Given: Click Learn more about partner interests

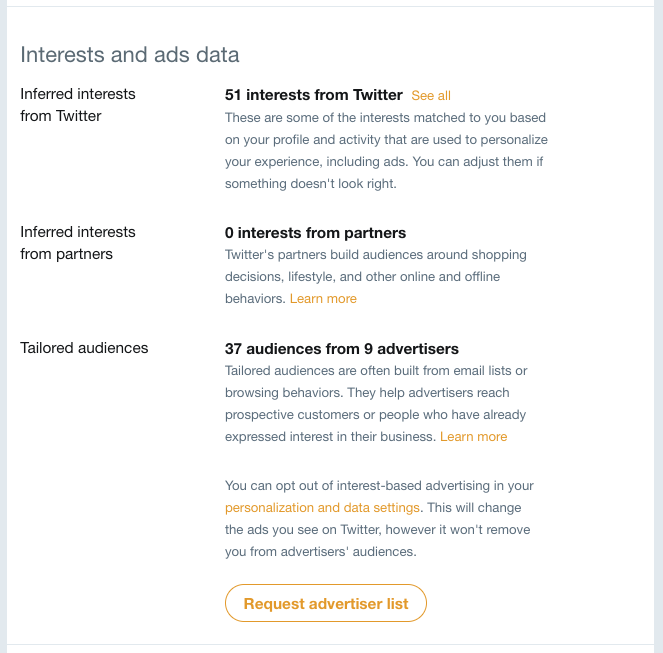Looking at the screenshot, I should point(323,299).
